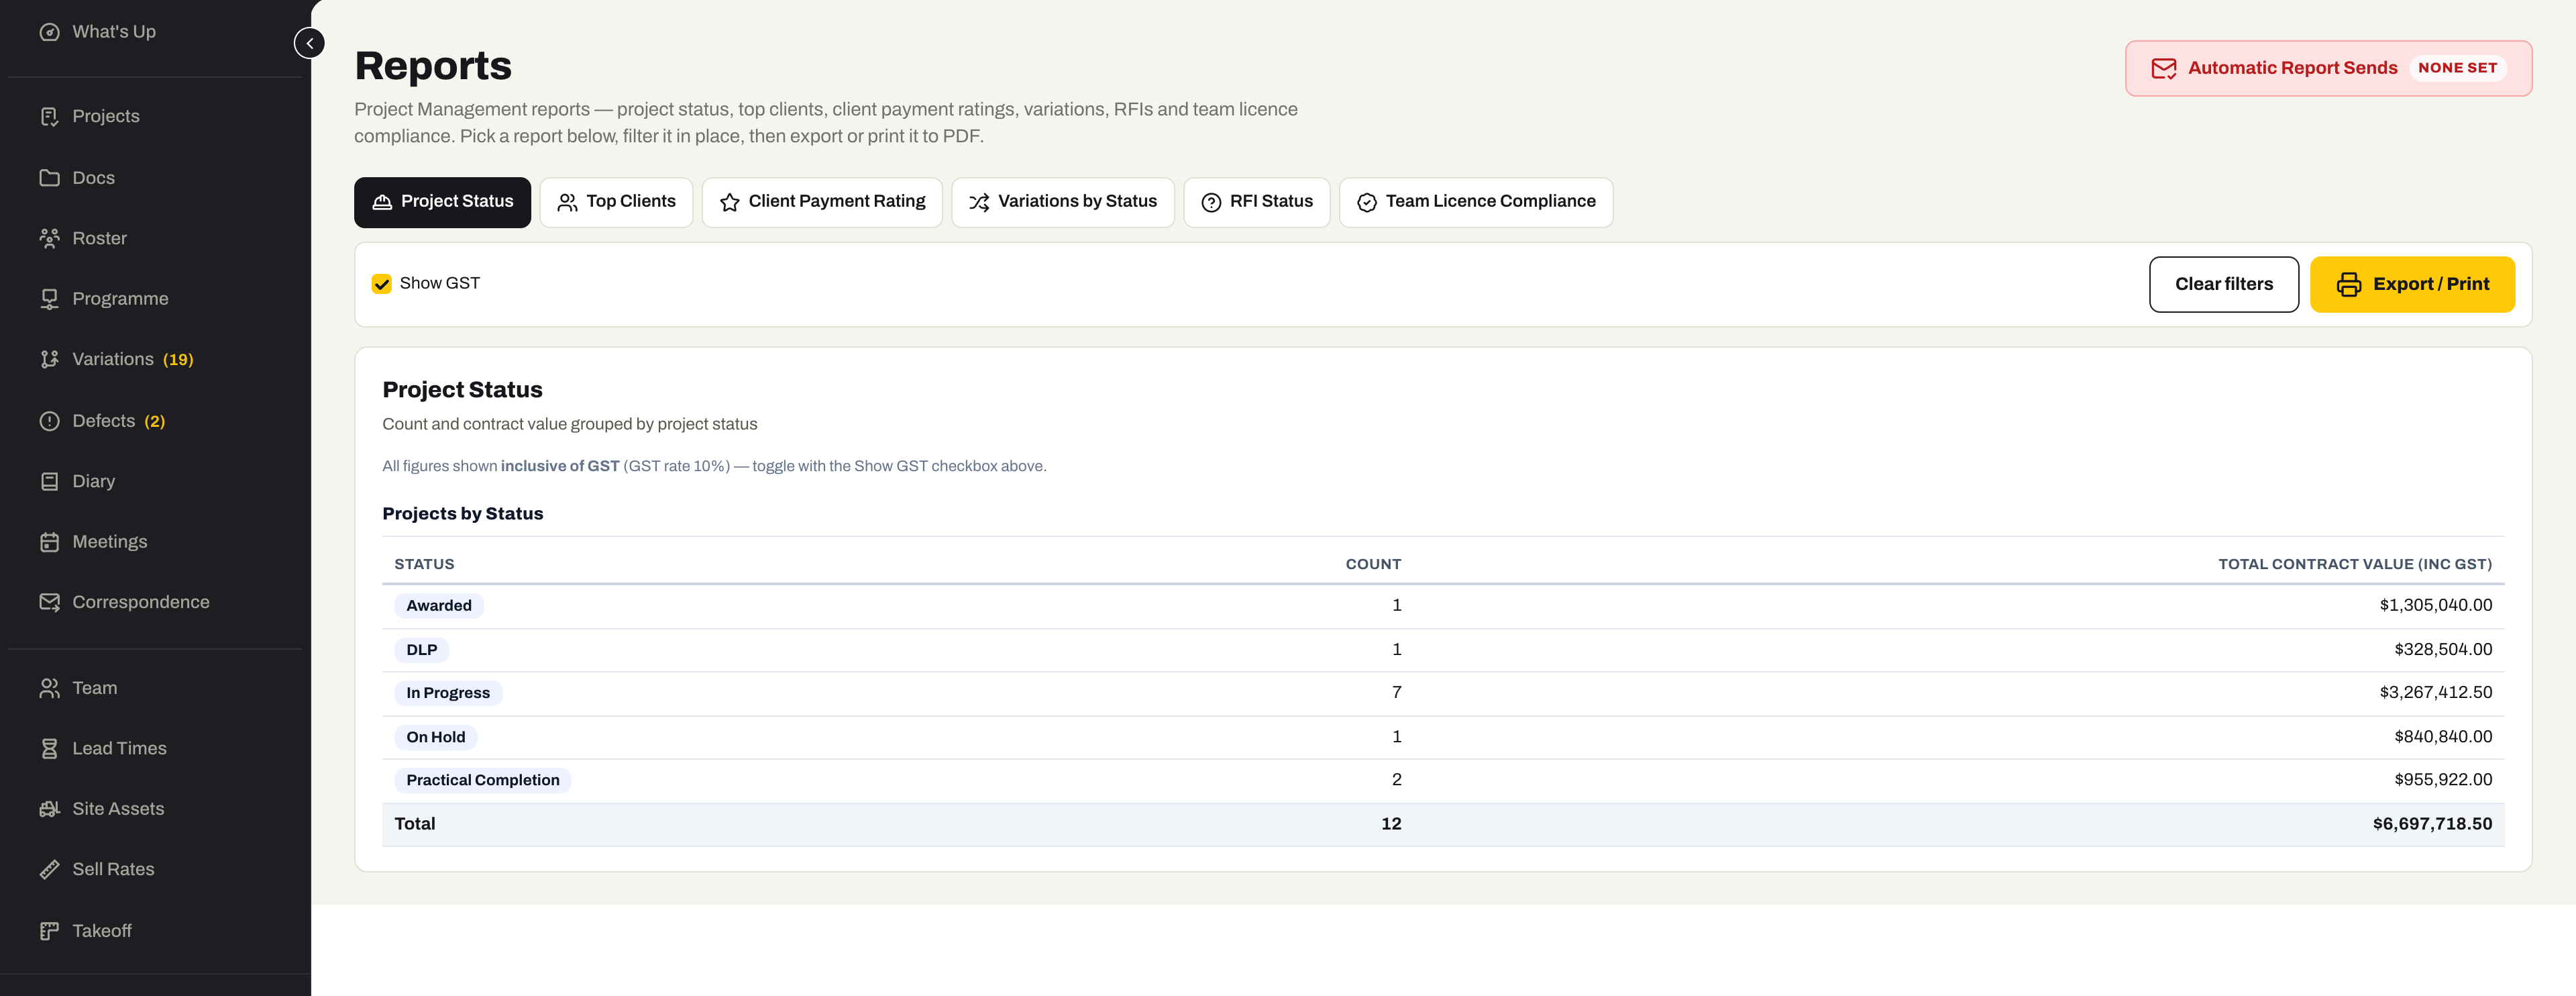Click the $840,840.00 On Hold value

pos(2443,736)
